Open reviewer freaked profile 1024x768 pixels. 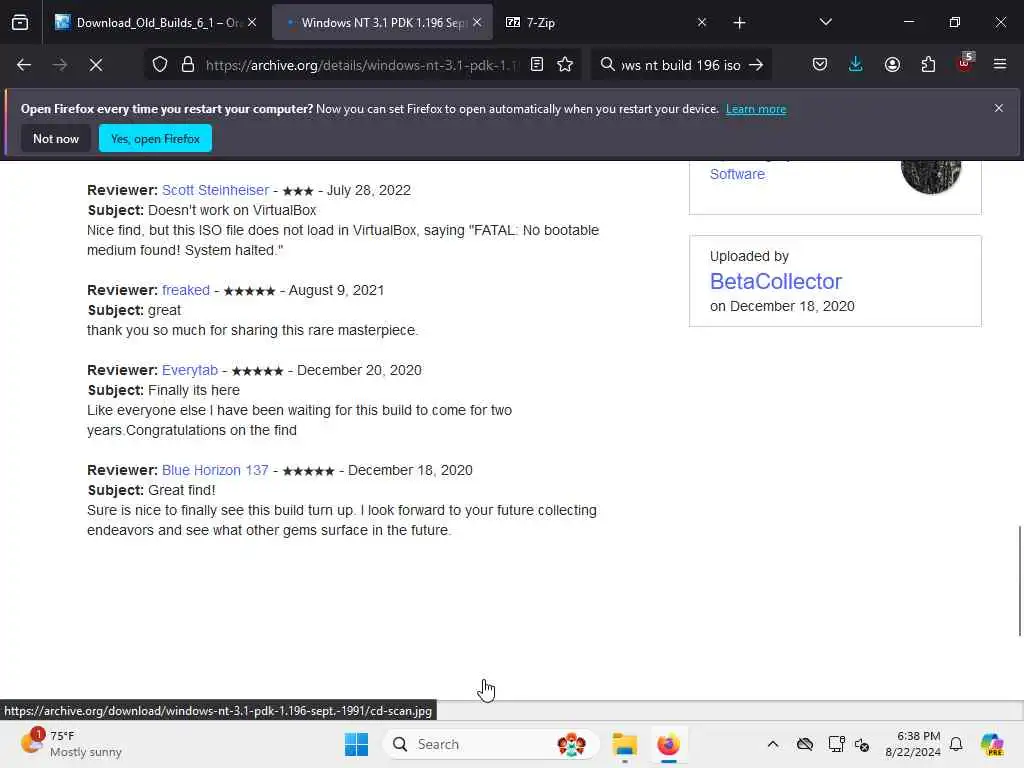(185, 290)
